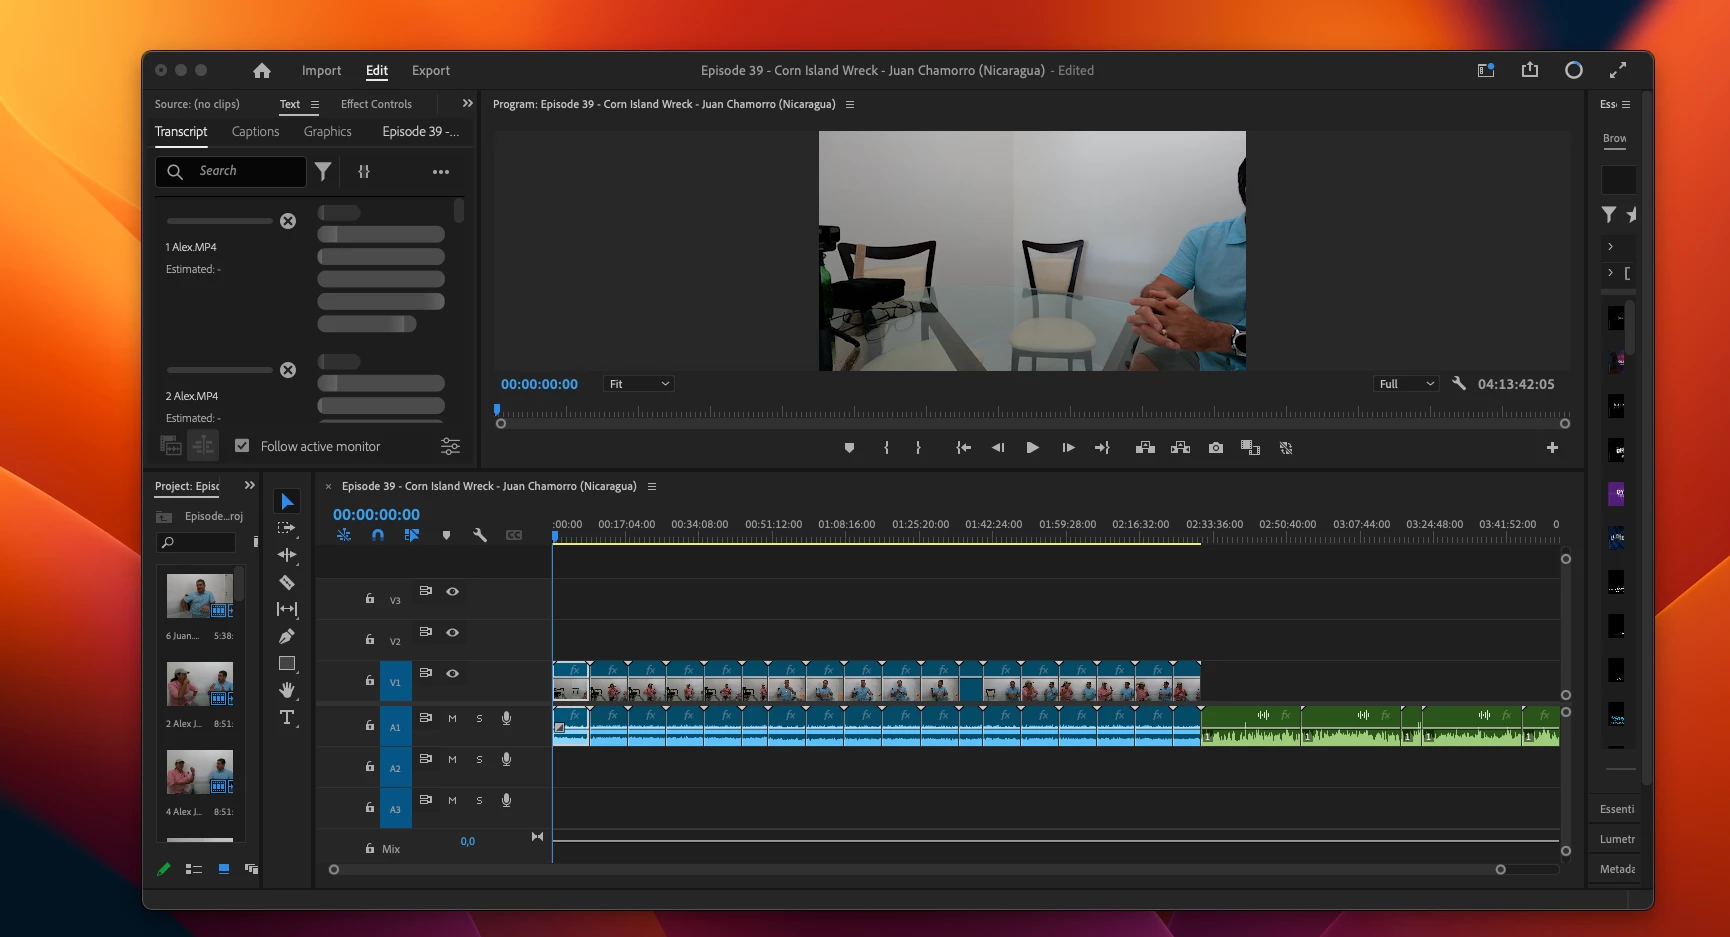
Task: Open the Lumetri panel tab
Action: click(x=1617, y=839)
